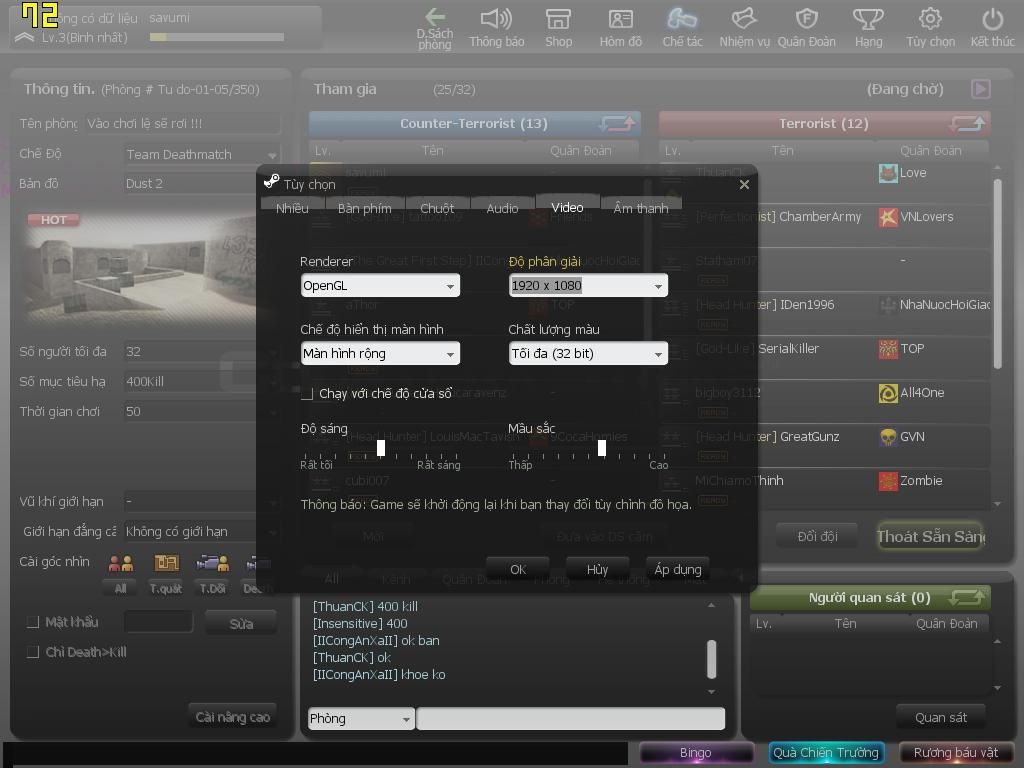Click the Quan sát button
Image resolution: width=1024 pixels, height=768 pixels.
(x=940, y=717)
